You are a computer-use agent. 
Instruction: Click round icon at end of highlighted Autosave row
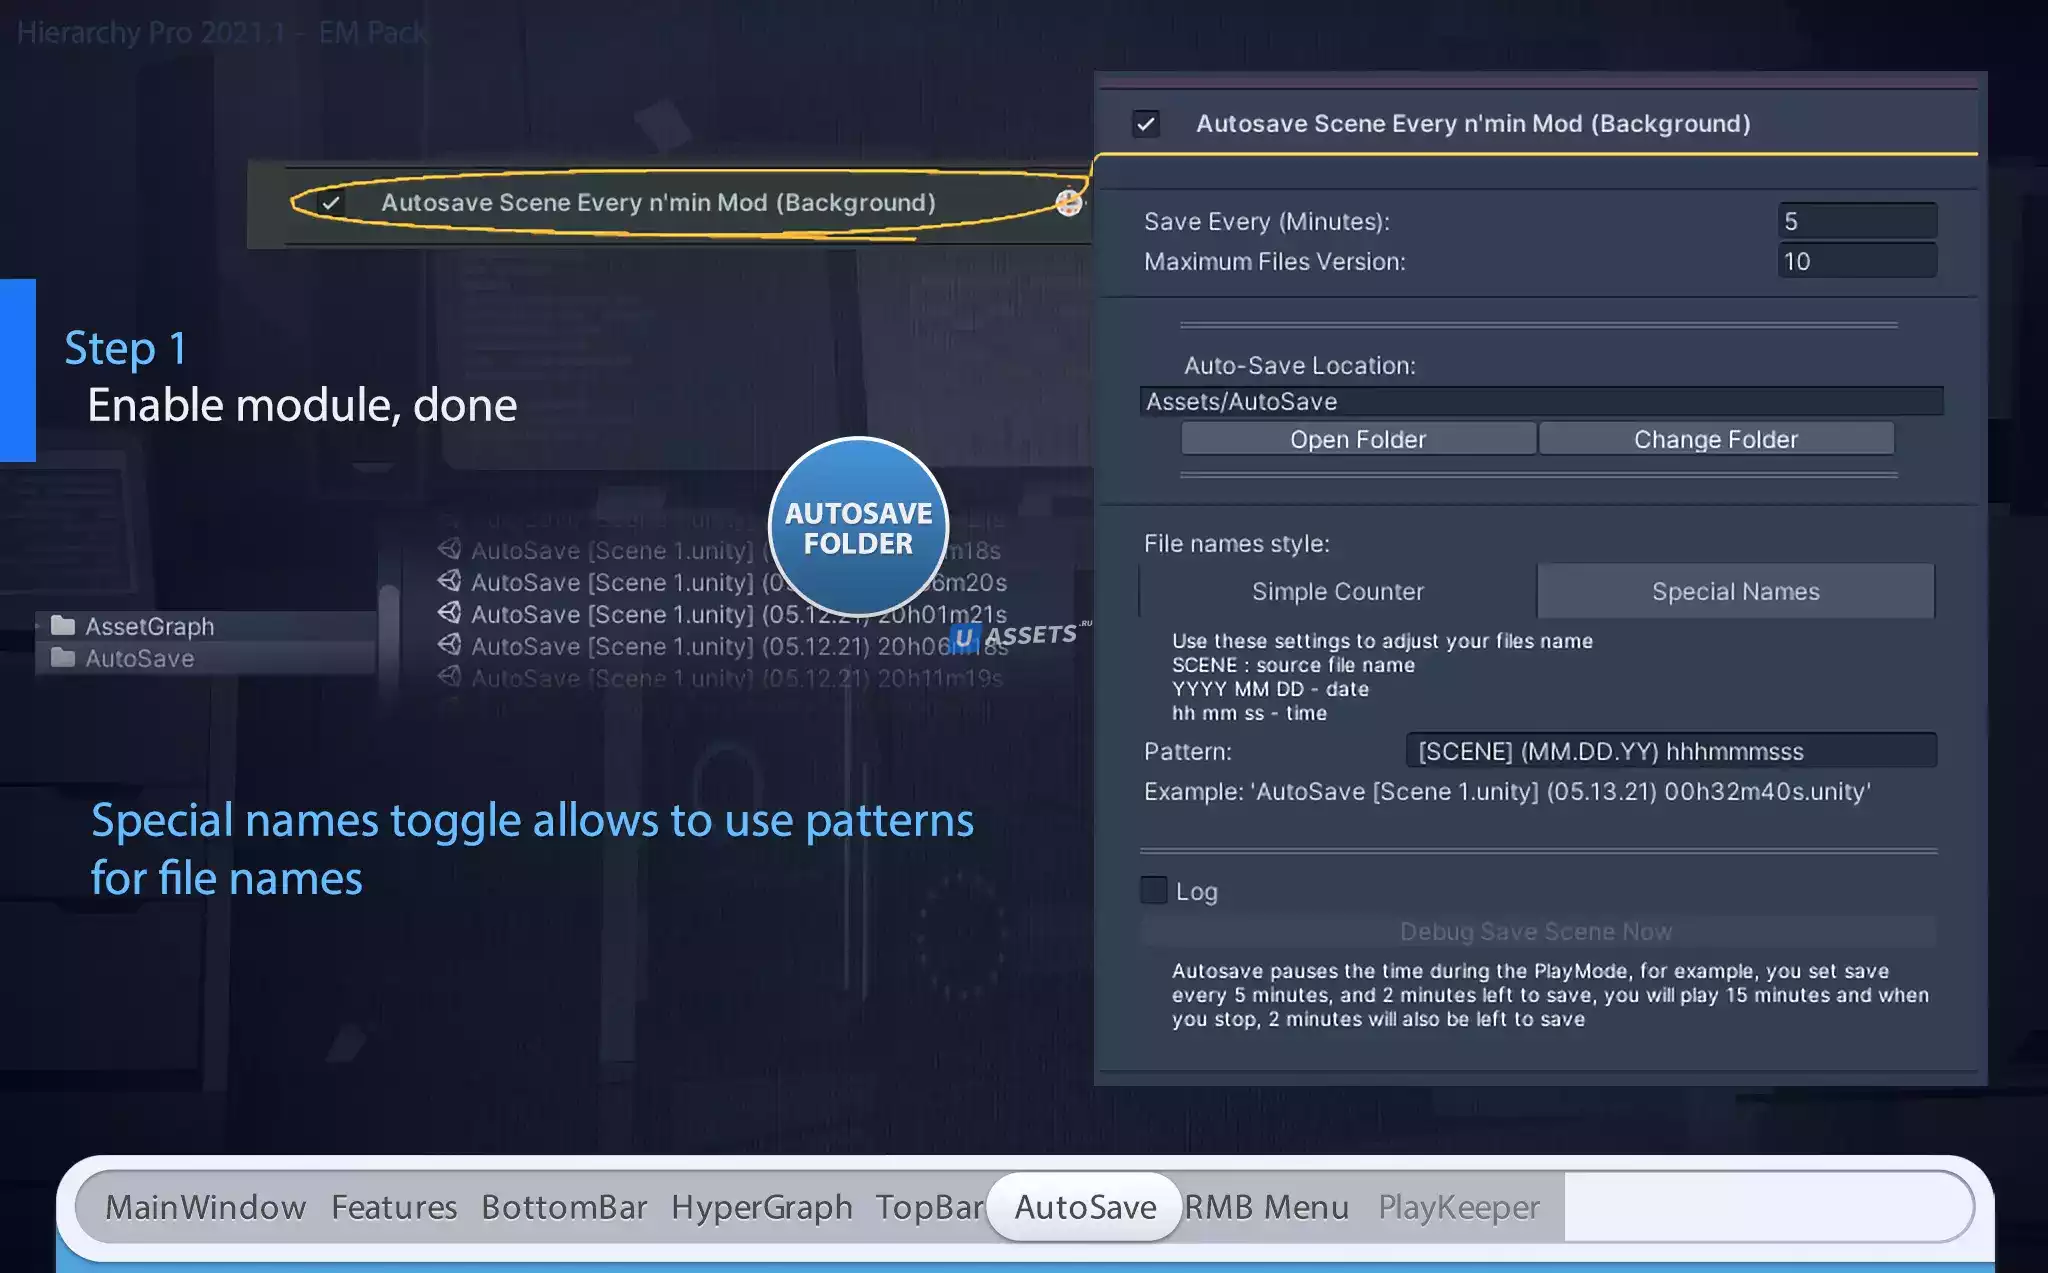point(1069,203)
